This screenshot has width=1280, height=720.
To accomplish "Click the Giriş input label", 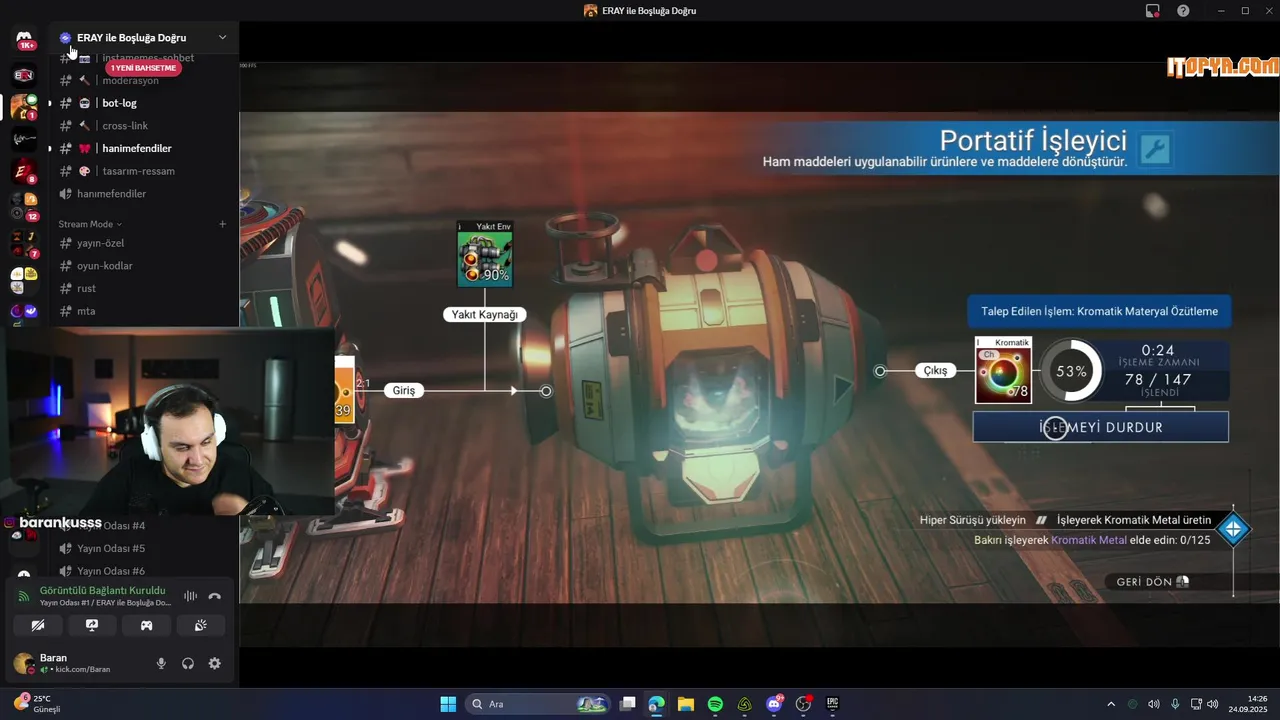I will (403, 391).
